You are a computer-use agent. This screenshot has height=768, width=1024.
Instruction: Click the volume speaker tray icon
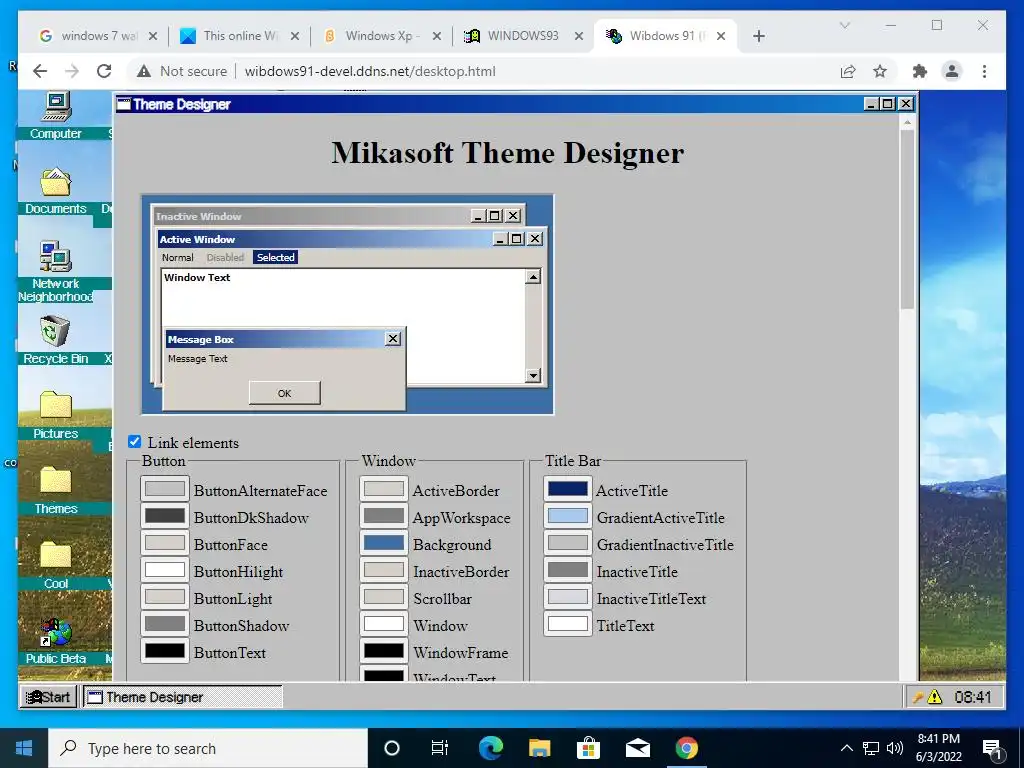895,748
